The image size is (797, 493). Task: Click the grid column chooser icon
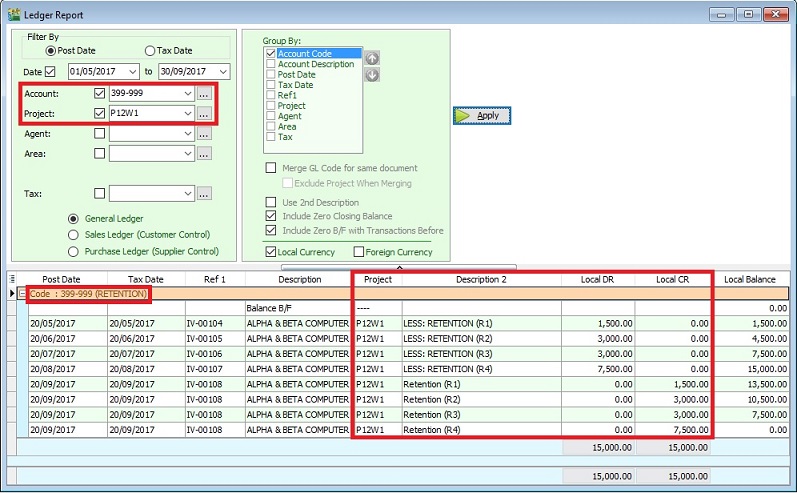point(12,279)
